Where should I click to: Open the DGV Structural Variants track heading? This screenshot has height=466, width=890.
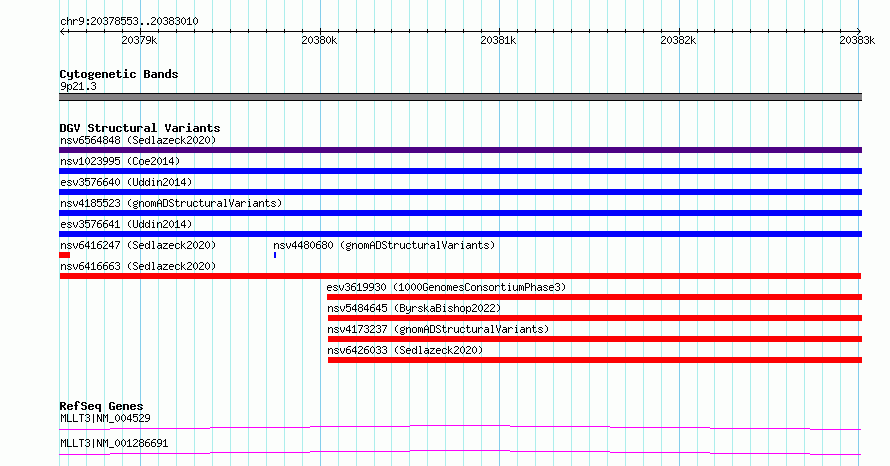140,128
